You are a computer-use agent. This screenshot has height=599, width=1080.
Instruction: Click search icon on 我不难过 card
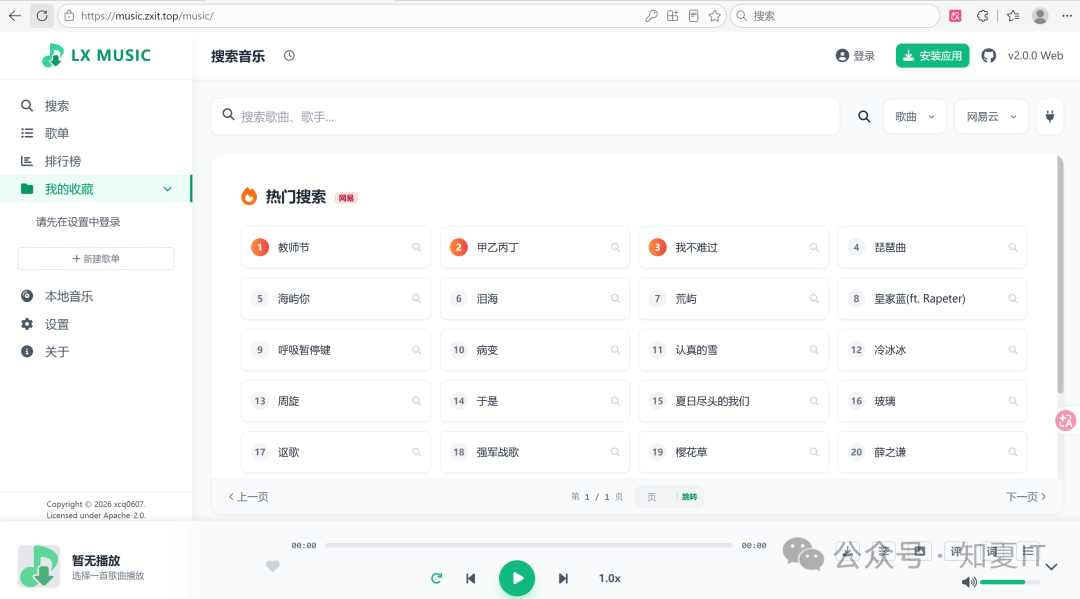[814, 247]
